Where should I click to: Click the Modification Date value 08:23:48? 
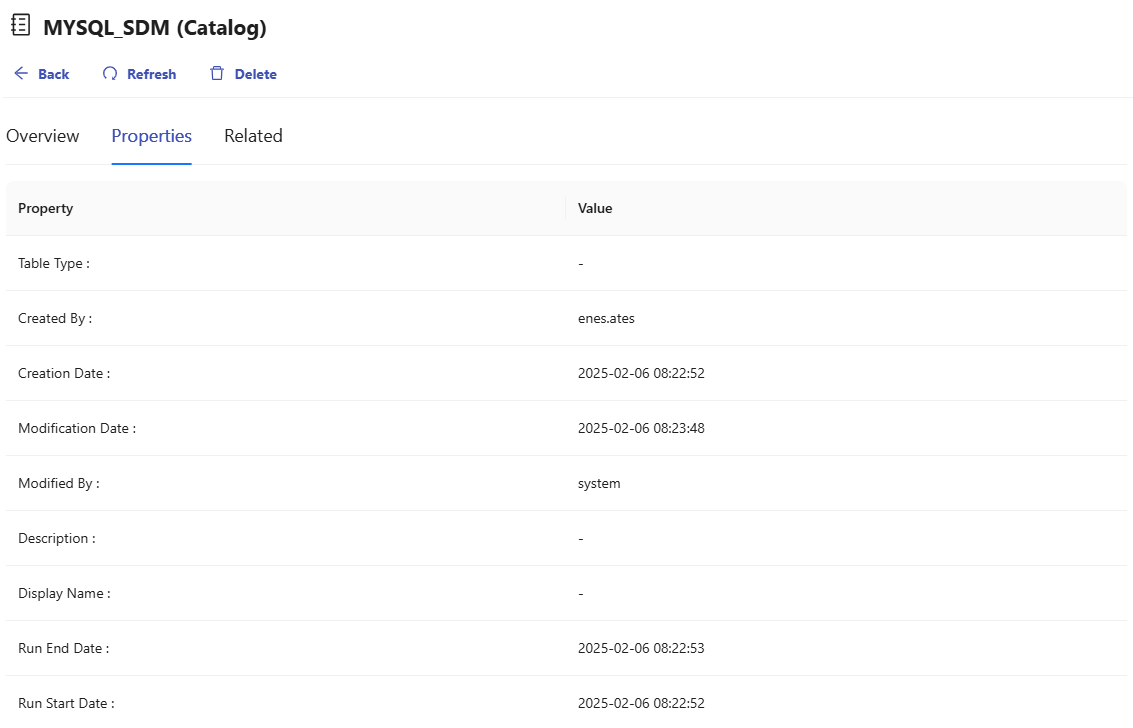[x=641, y=428]
